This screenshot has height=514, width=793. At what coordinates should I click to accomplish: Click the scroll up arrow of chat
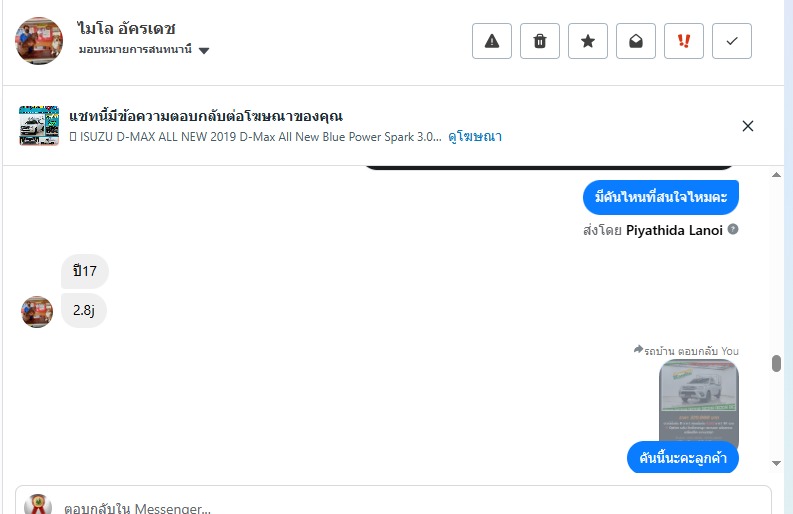click(x=776, y=176)
